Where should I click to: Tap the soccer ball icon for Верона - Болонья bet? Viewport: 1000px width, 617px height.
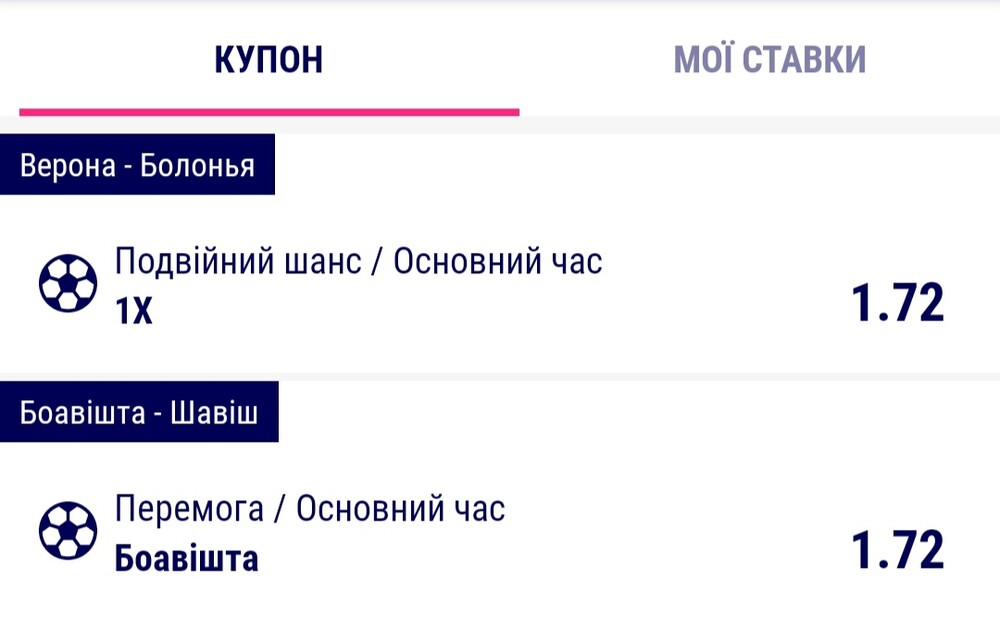click(68, 283)
